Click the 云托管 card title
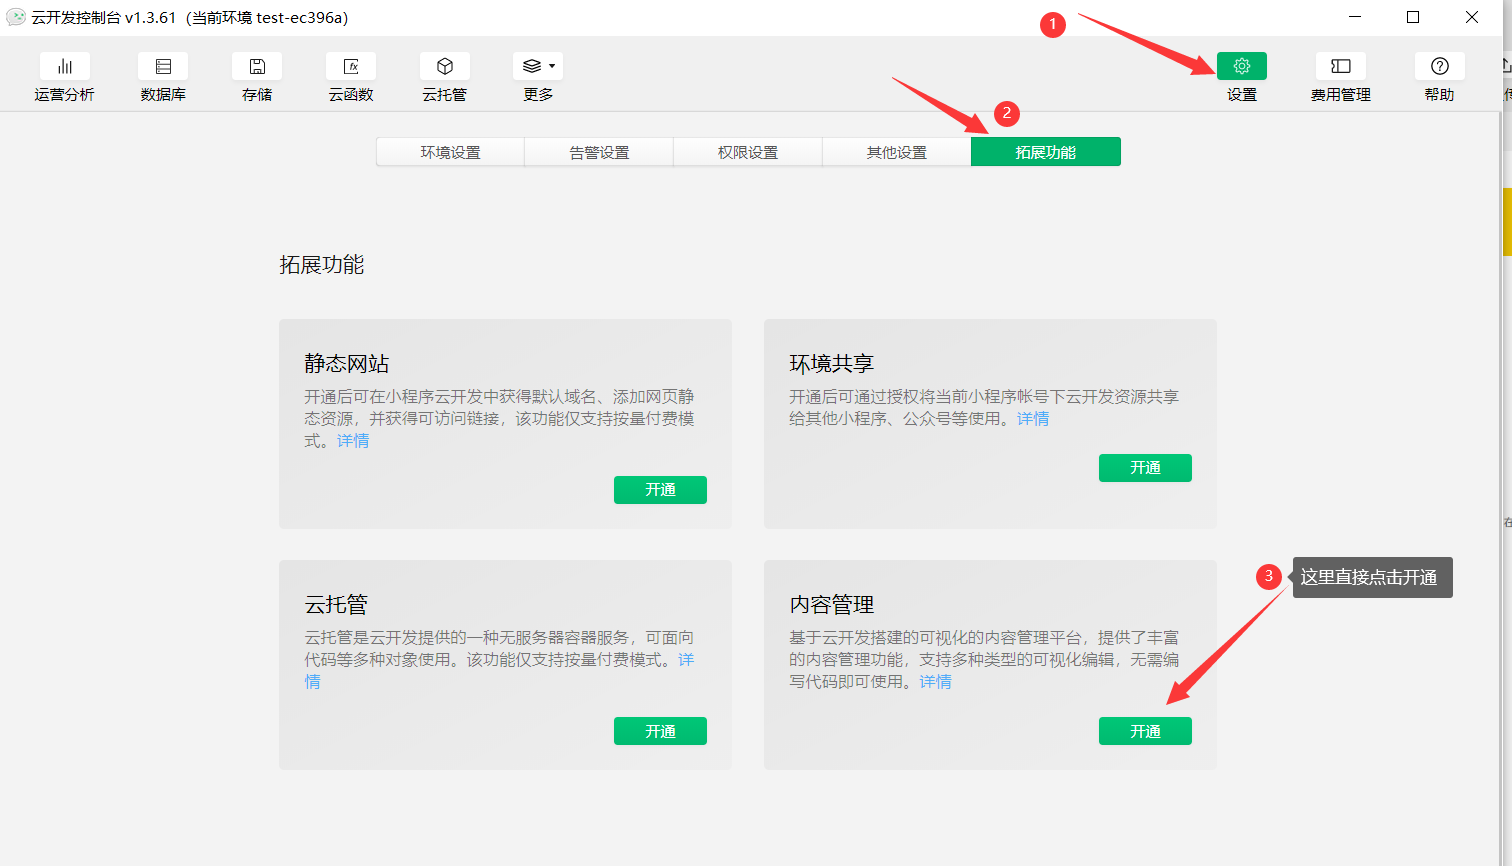 pyautogui.click(x=336, y=605)
